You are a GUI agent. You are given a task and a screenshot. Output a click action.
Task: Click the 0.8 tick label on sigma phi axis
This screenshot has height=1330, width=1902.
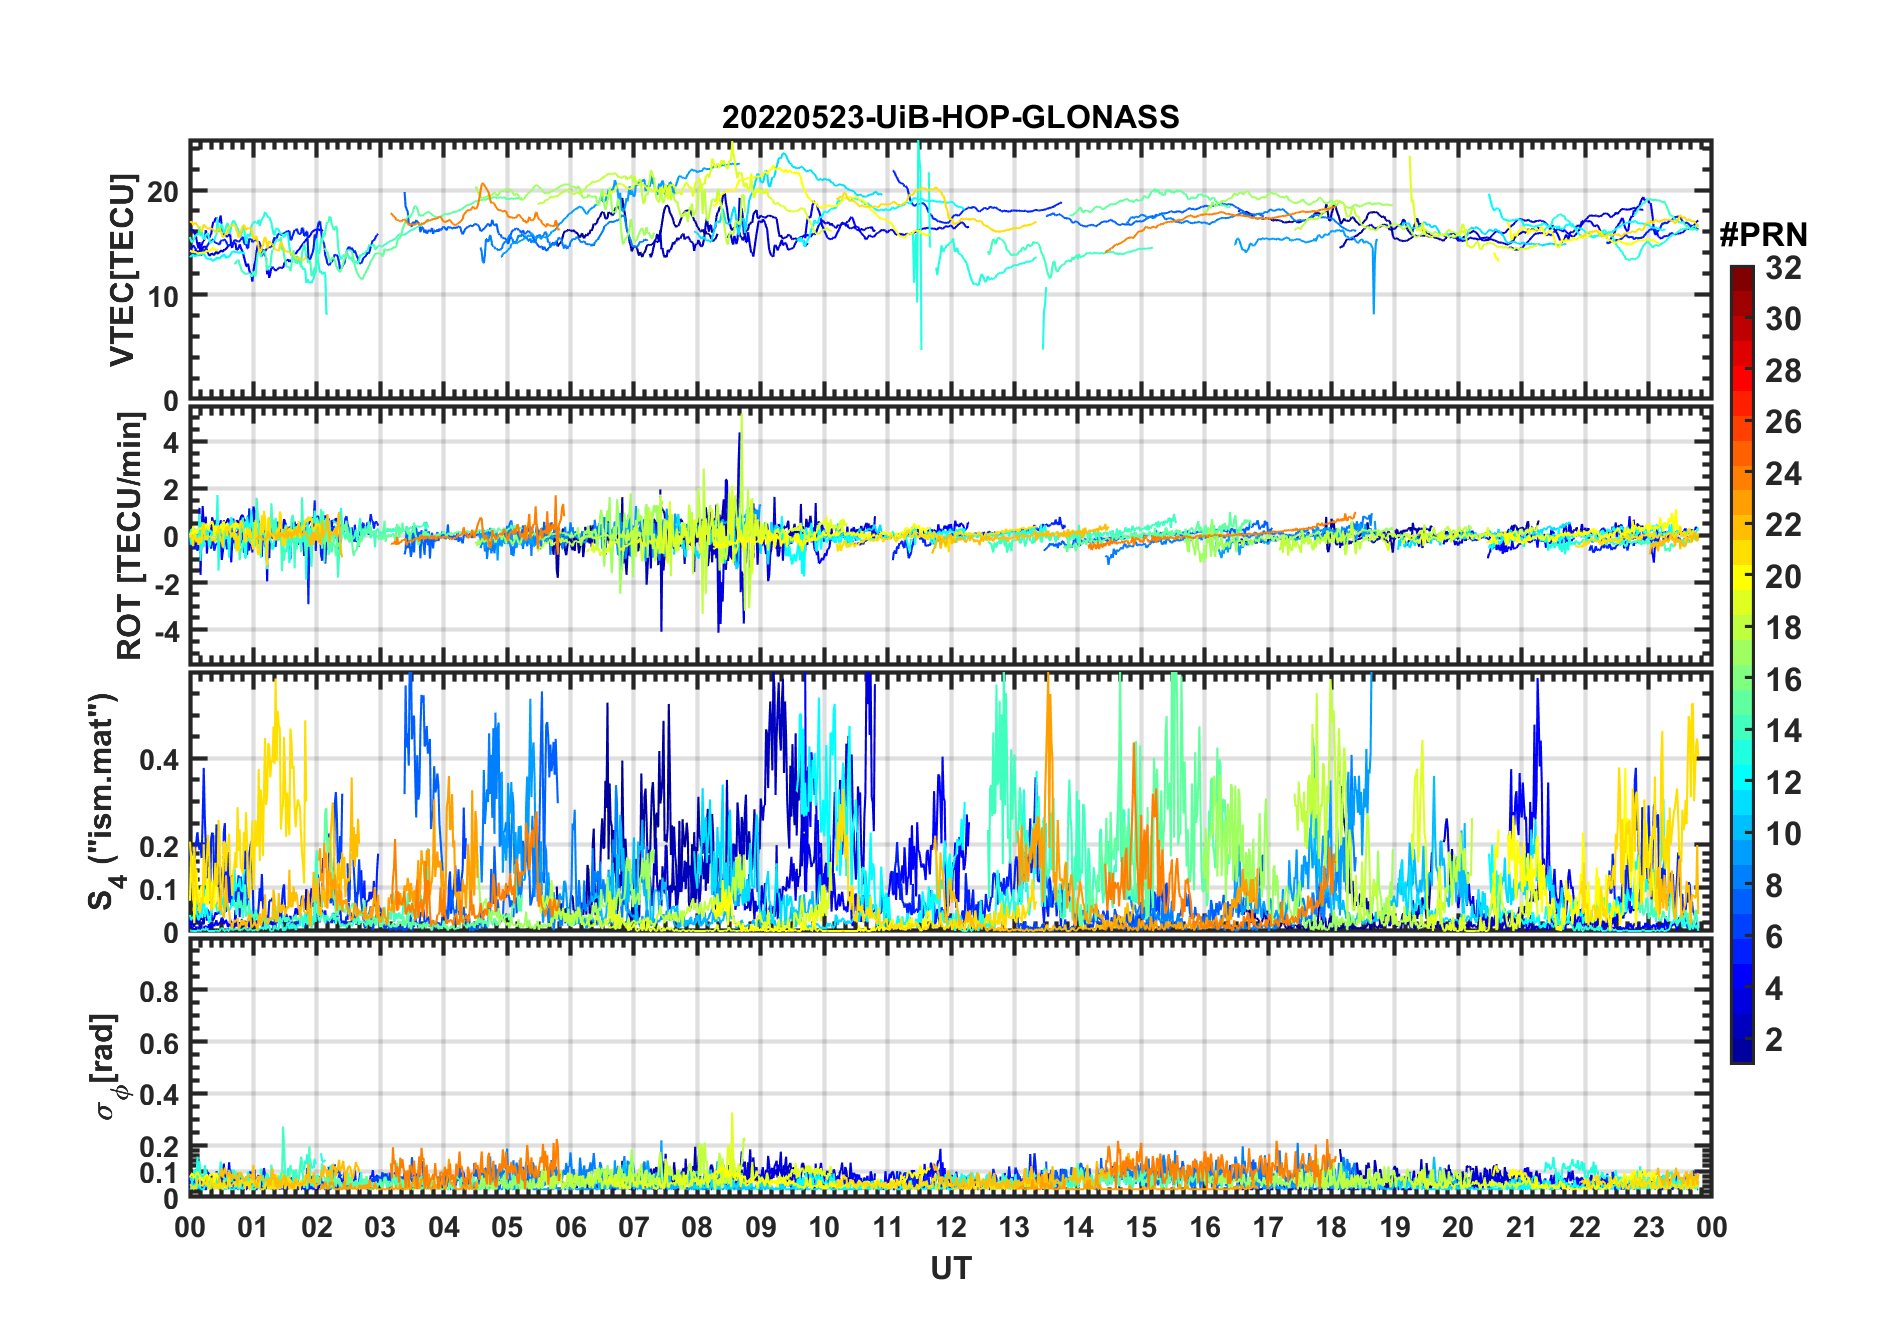(159, 991)
